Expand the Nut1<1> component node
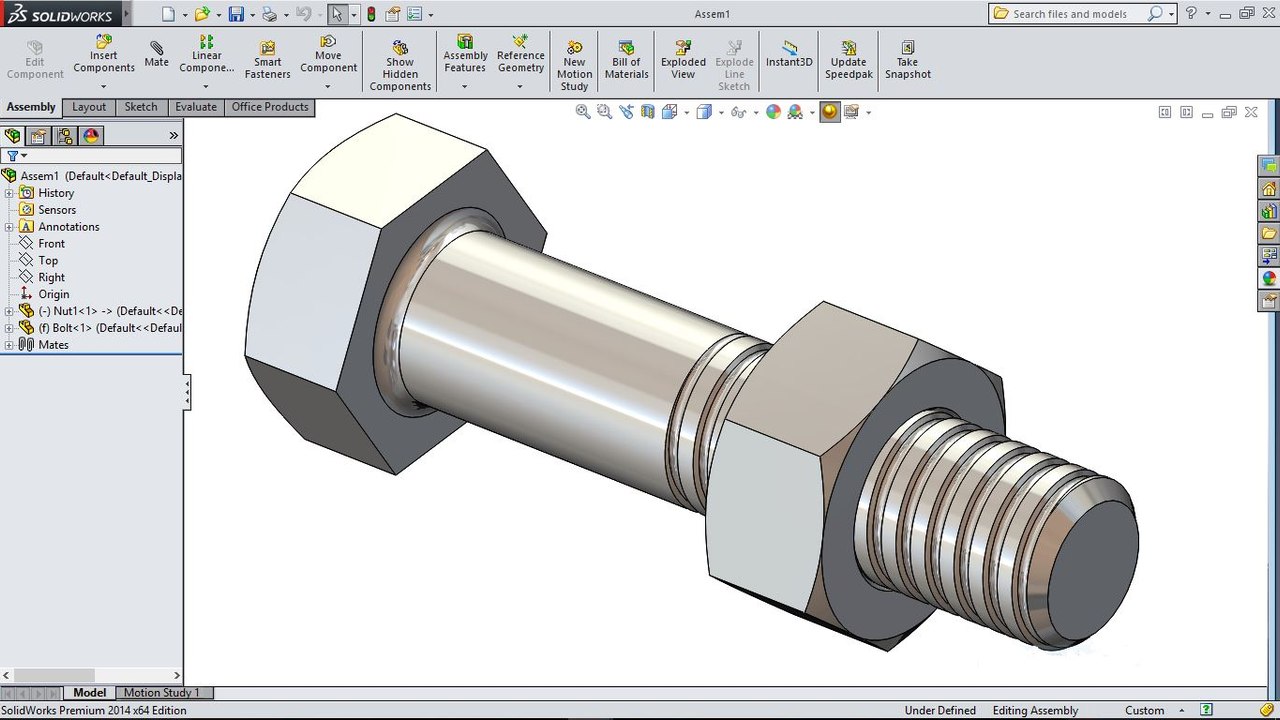 pos(9,311)
